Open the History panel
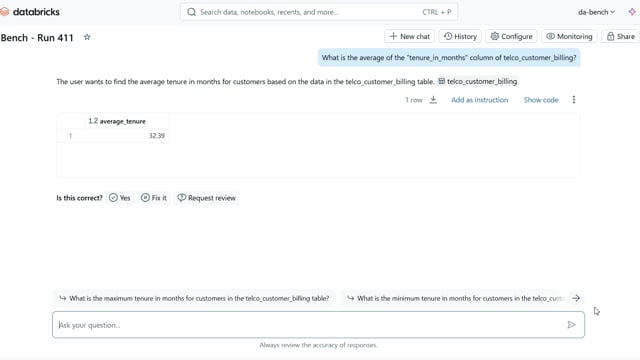Image resolution: width=640 pixels, height=360 pixels. (460, 36)
